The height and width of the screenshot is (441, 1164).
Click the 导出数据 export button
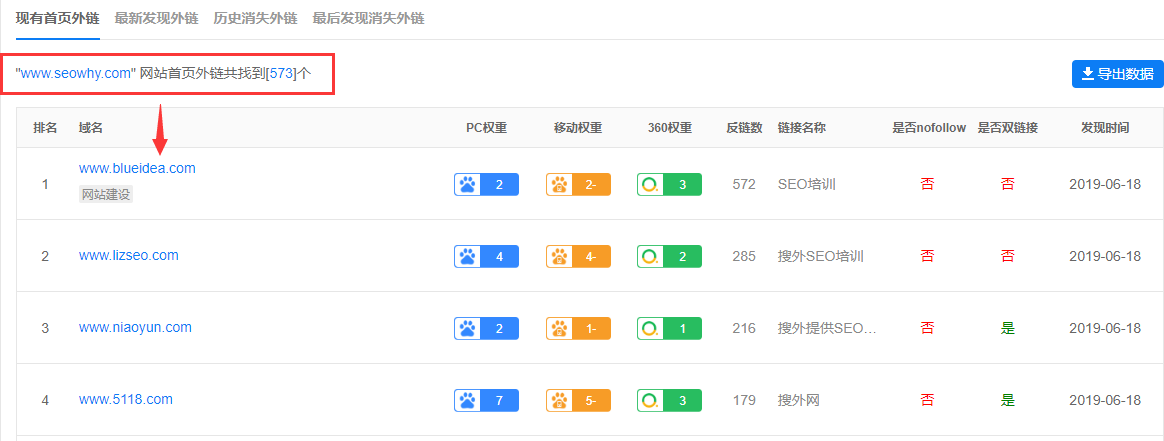point(1117,74)
